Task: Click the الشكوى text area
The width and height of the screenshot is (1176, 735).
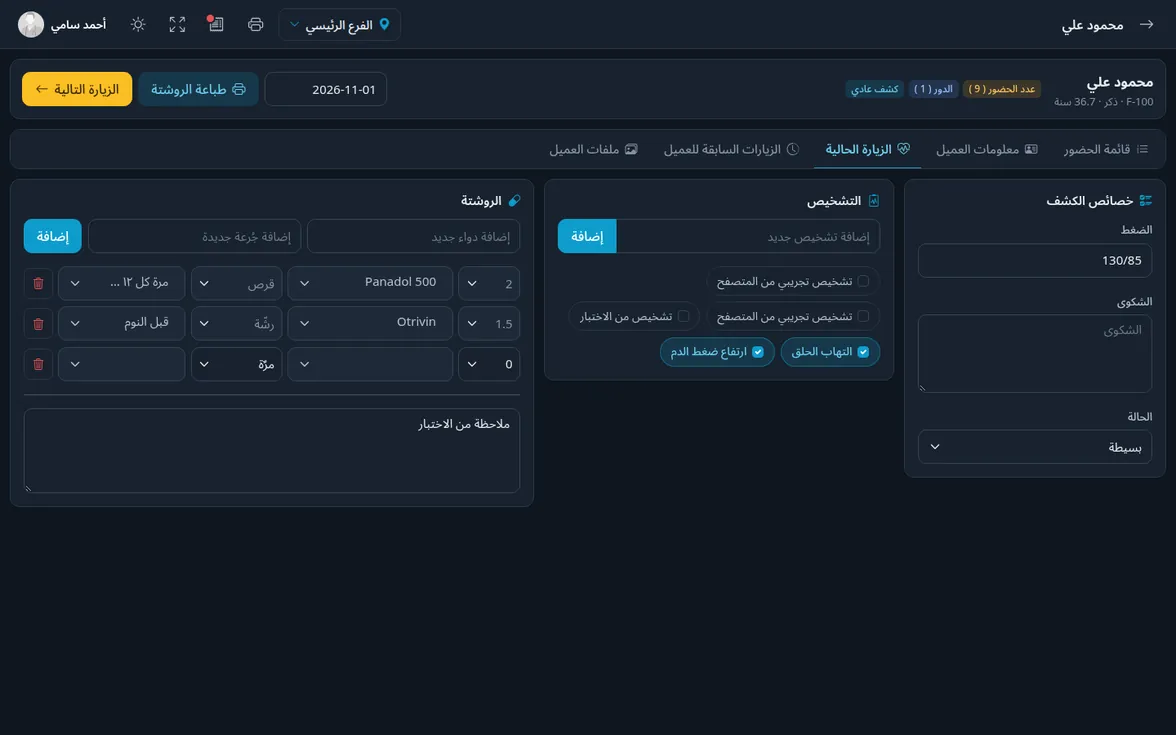Action: click(1035, 353)
